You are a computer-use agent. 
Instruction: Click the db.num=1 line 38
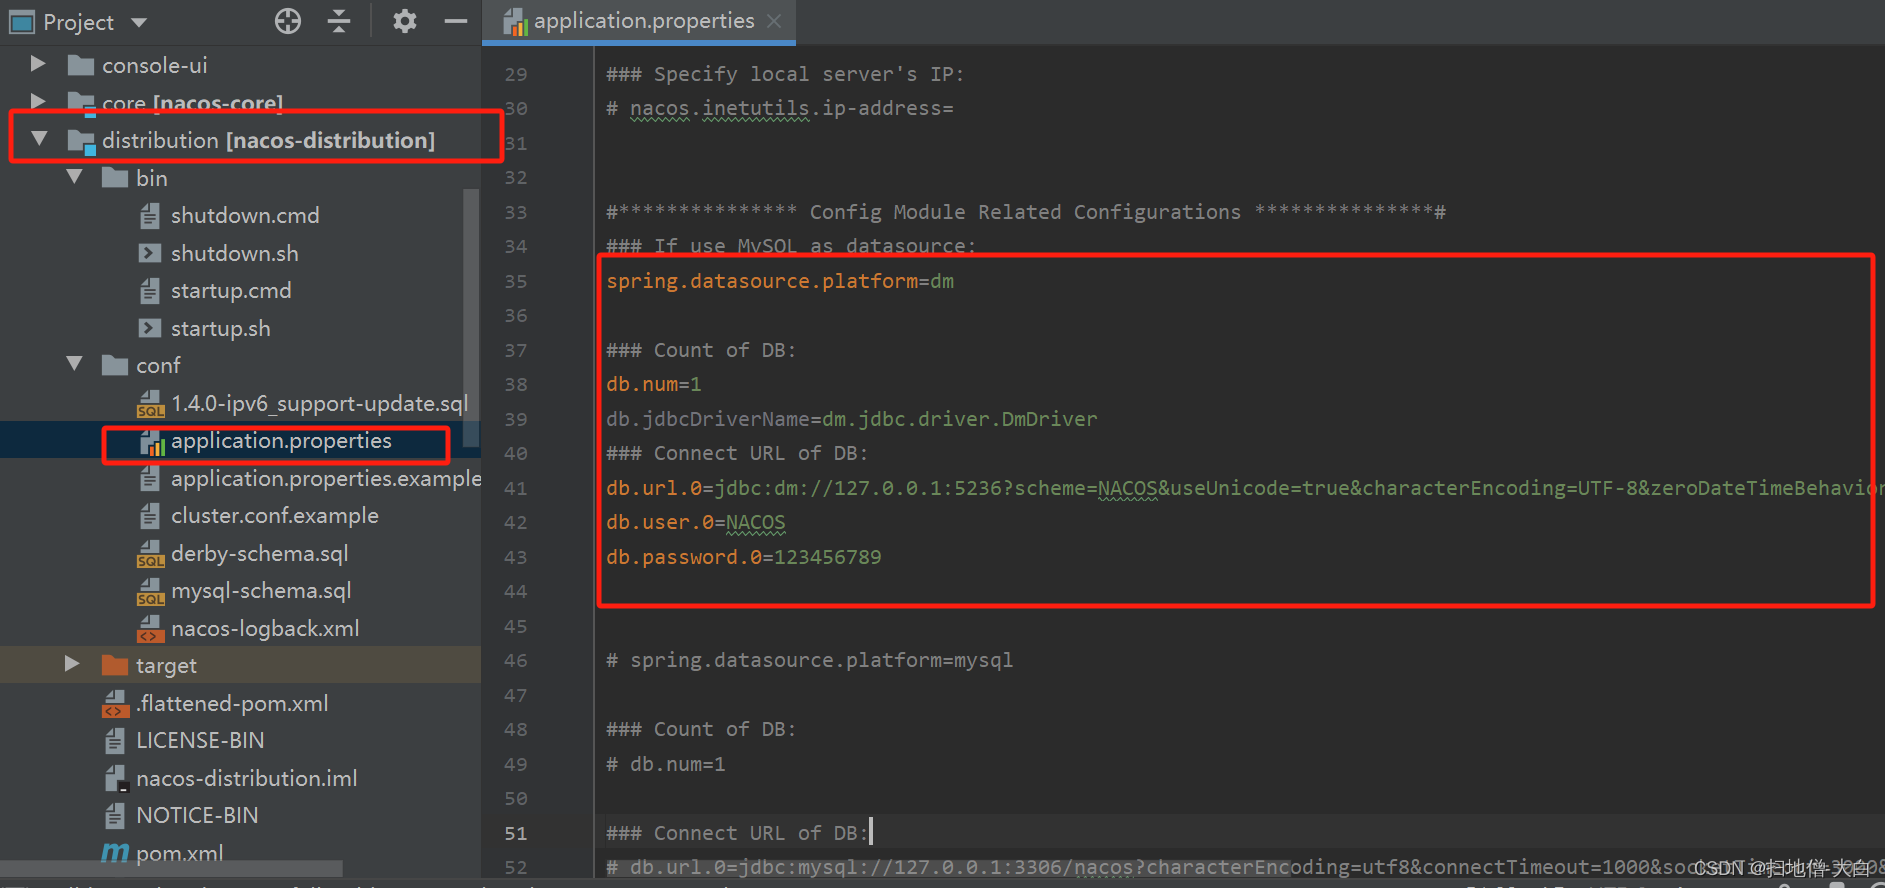pyautogui.click(x=654, y=384)
